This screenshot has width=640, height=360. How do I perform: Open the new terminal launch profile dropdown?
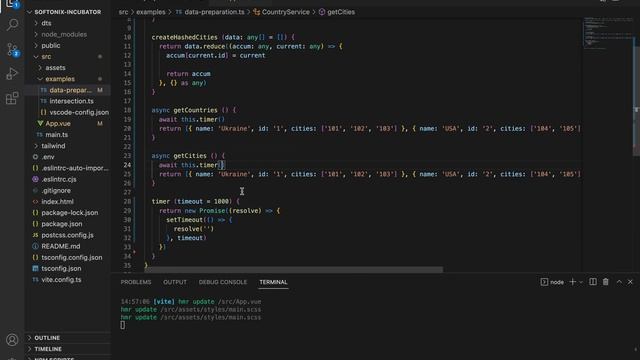[x=581, y=282]
